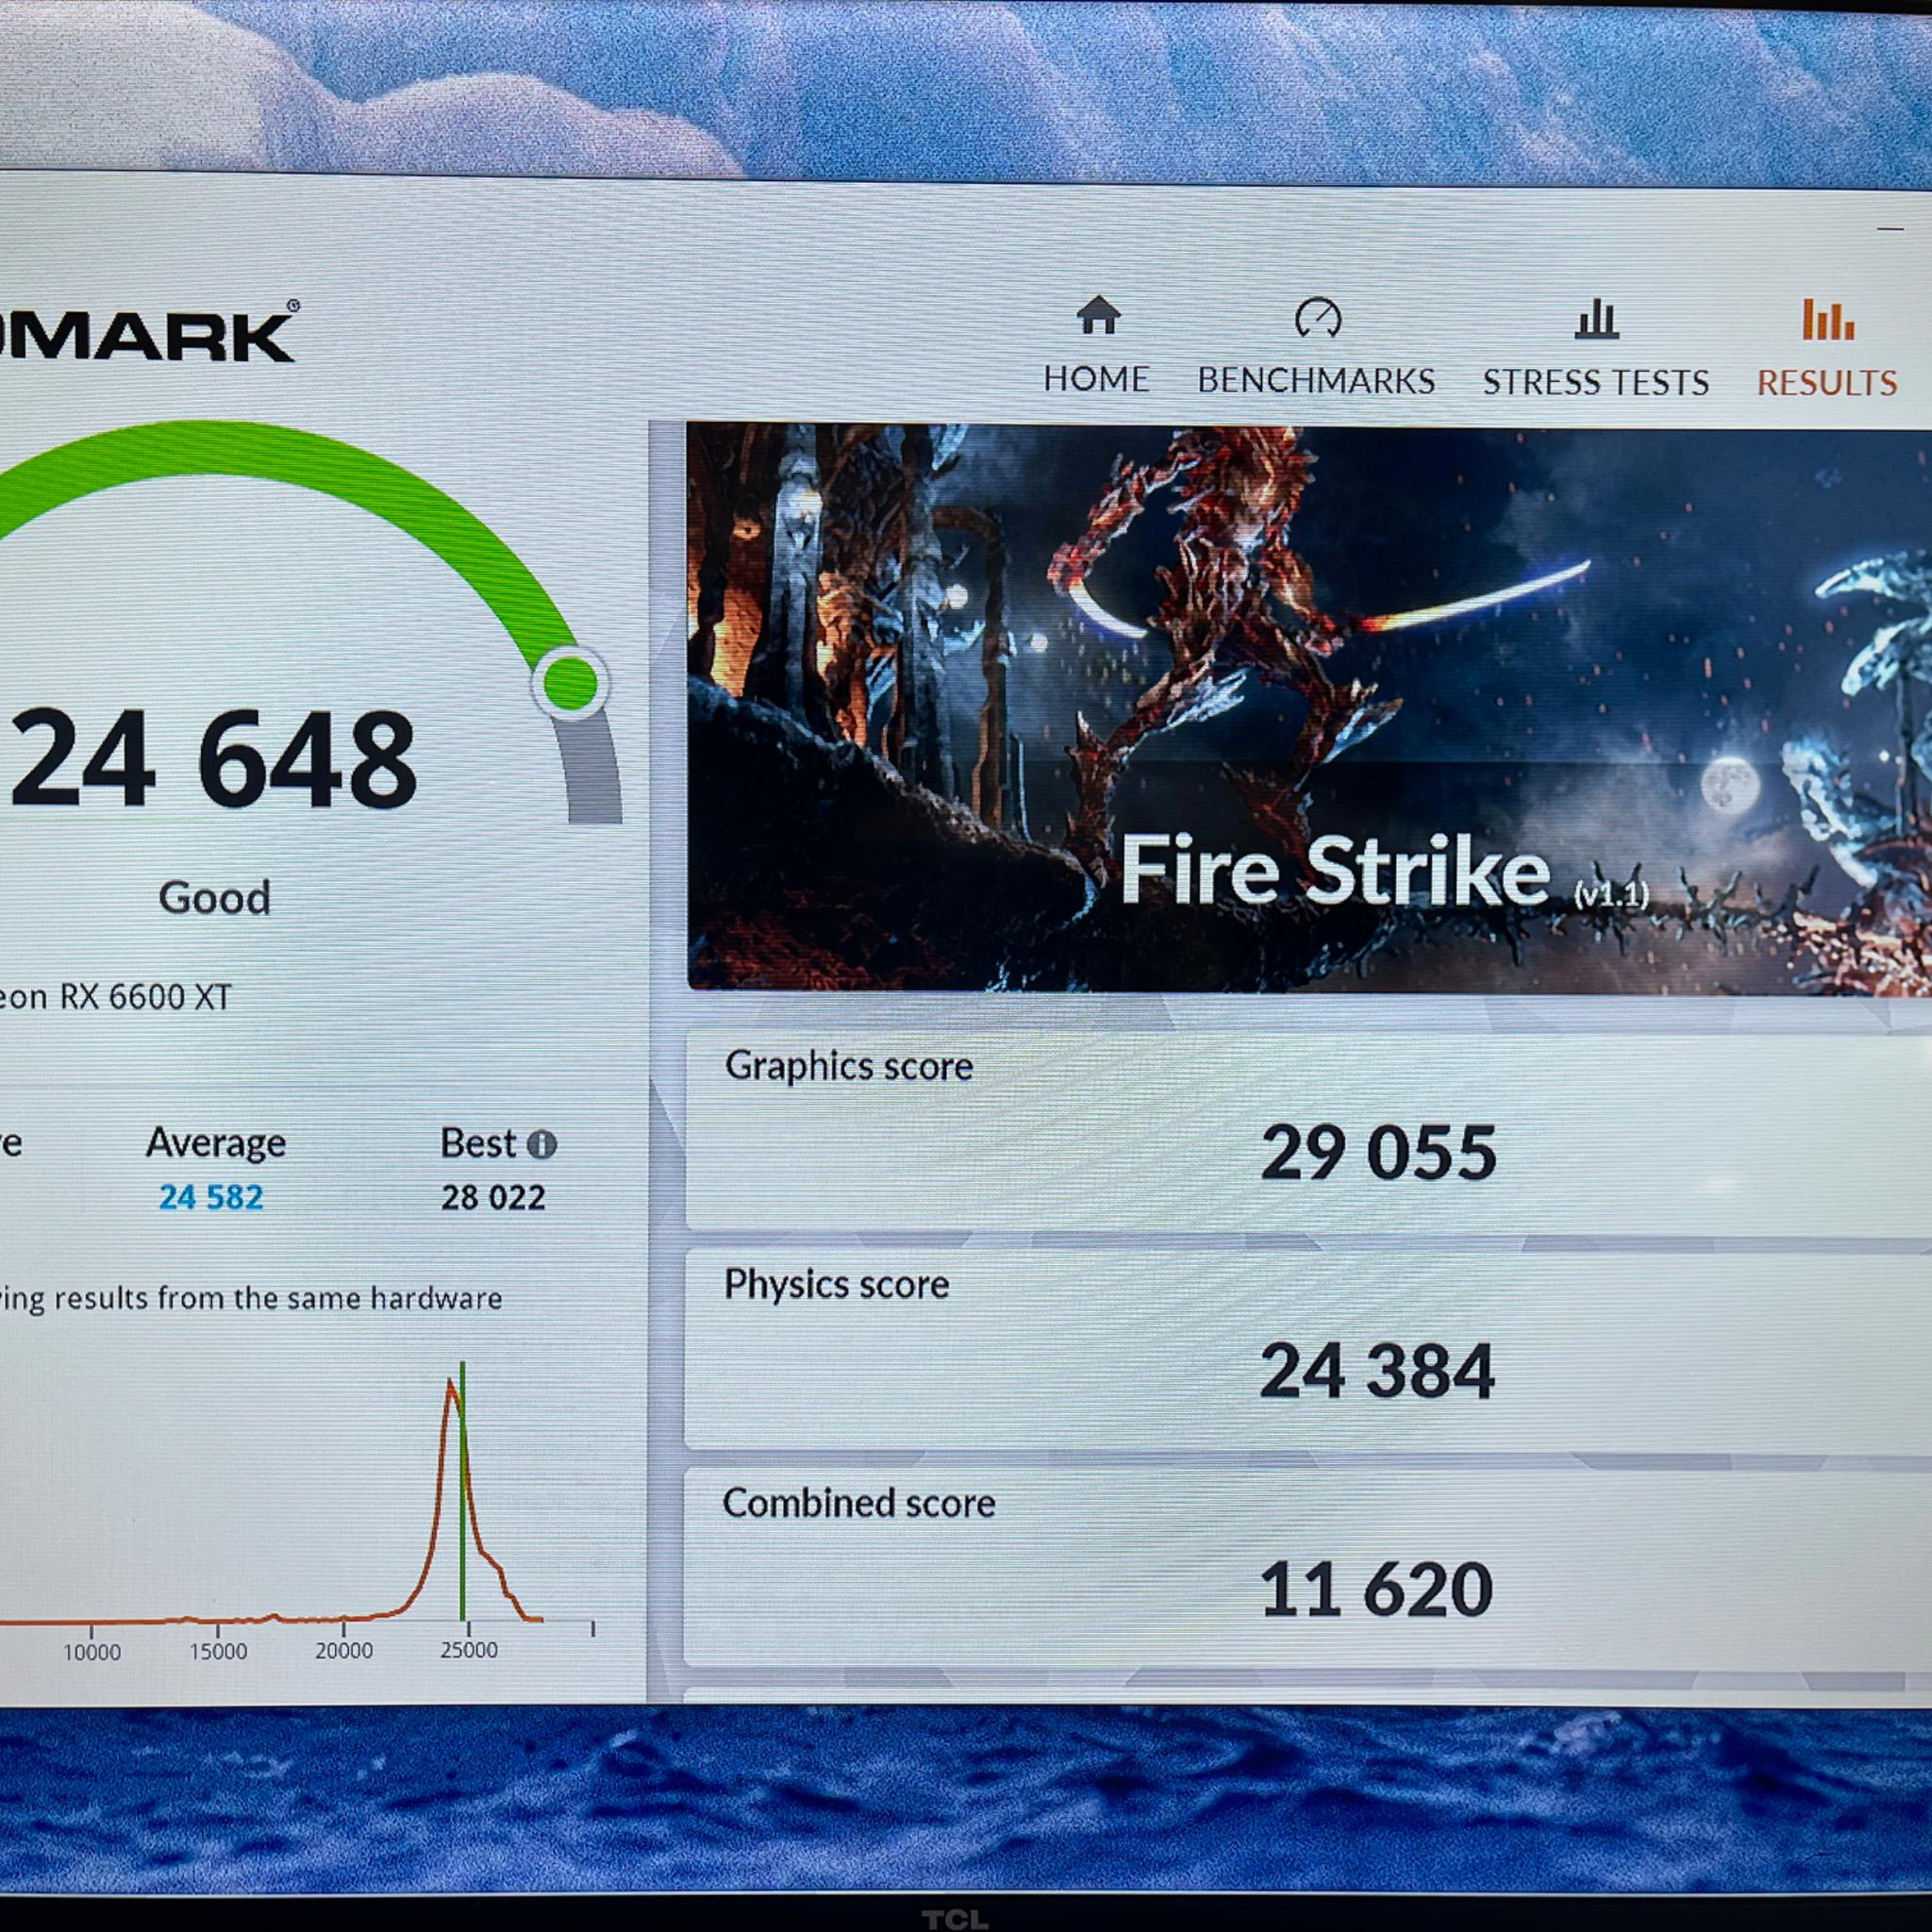
Task: Click the results from the same hardware text
Action: [279, 1298]
